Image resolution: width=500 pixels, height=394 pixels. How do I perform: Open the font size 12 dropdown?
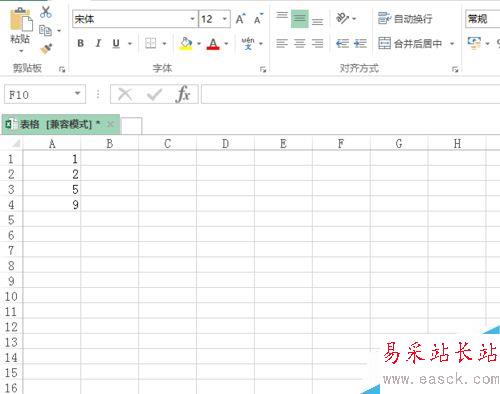tap(225, 19)
